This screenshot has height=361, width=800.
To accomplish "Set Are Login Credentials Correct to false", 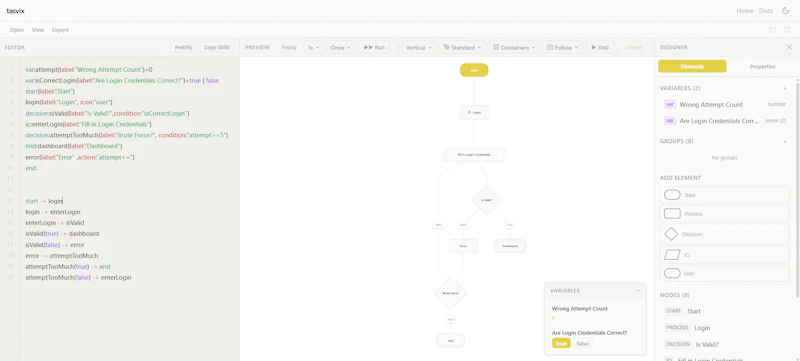I will point(582,344).
